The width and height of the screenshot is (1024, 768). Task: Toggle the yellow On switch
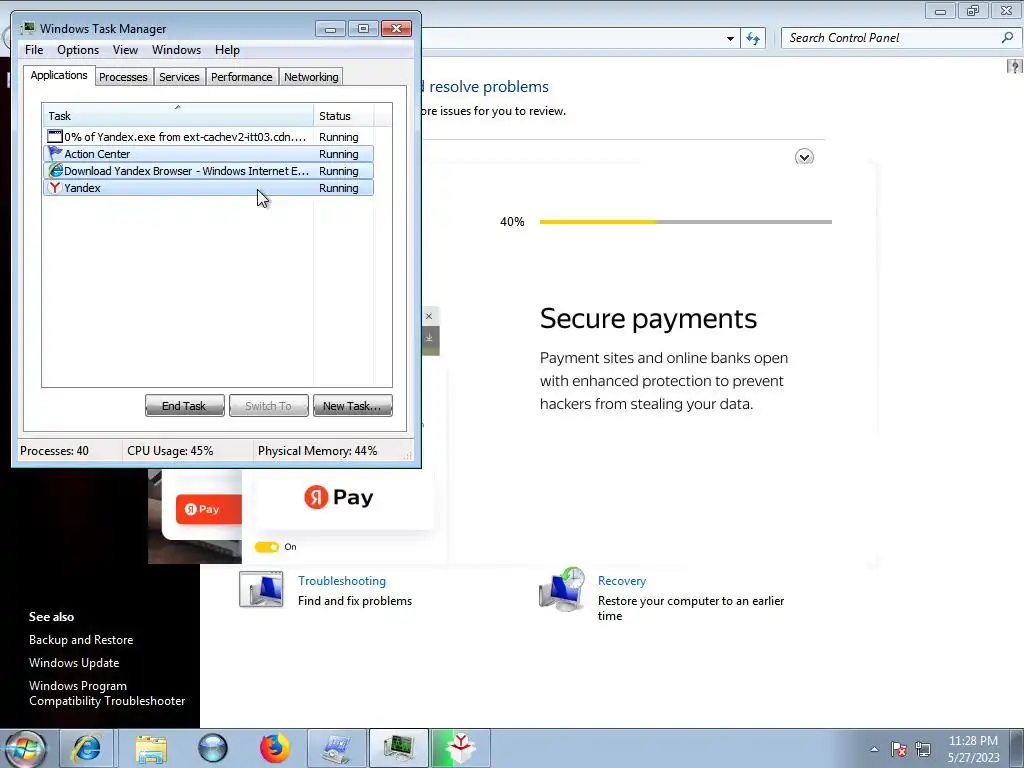(266, 547)
